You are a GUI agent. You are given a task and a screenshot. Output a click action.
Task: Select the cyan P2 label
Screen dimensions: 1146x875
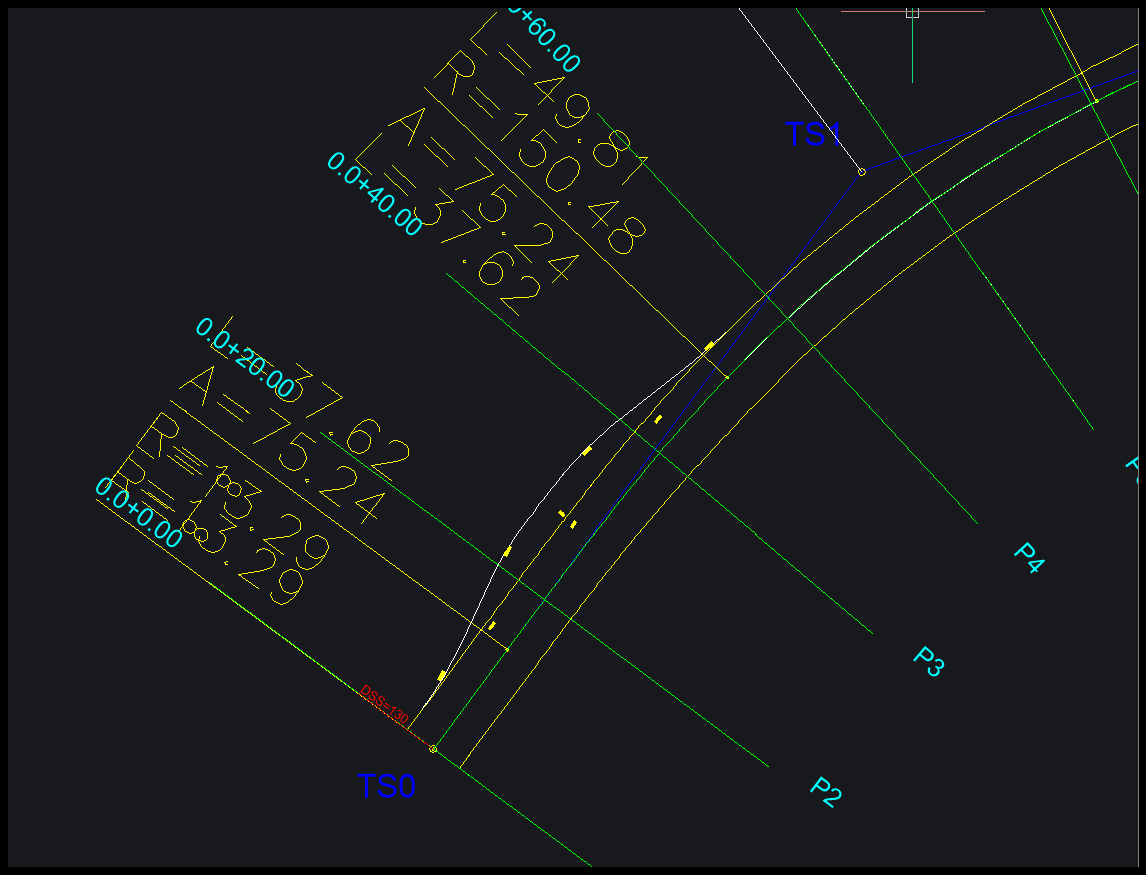tap(826, 792)
